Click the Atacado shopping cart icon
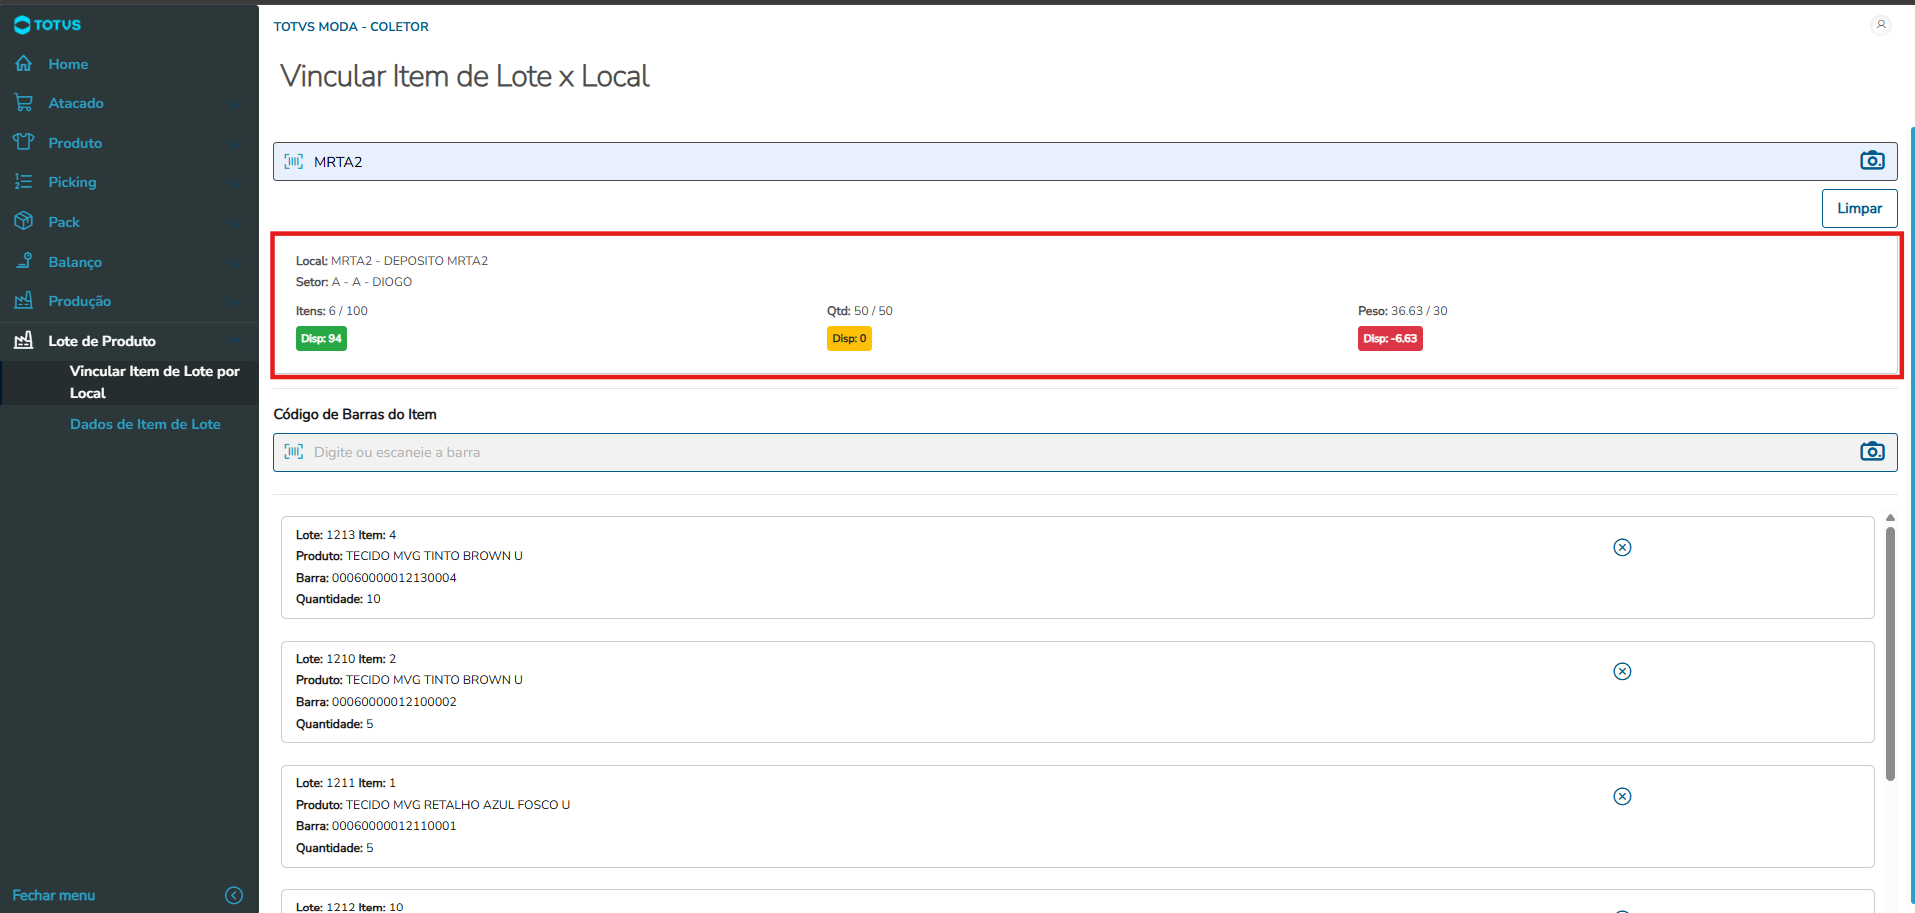Image resolution: width=1915 pixels, height=913 pixels. tap(24, 103)
